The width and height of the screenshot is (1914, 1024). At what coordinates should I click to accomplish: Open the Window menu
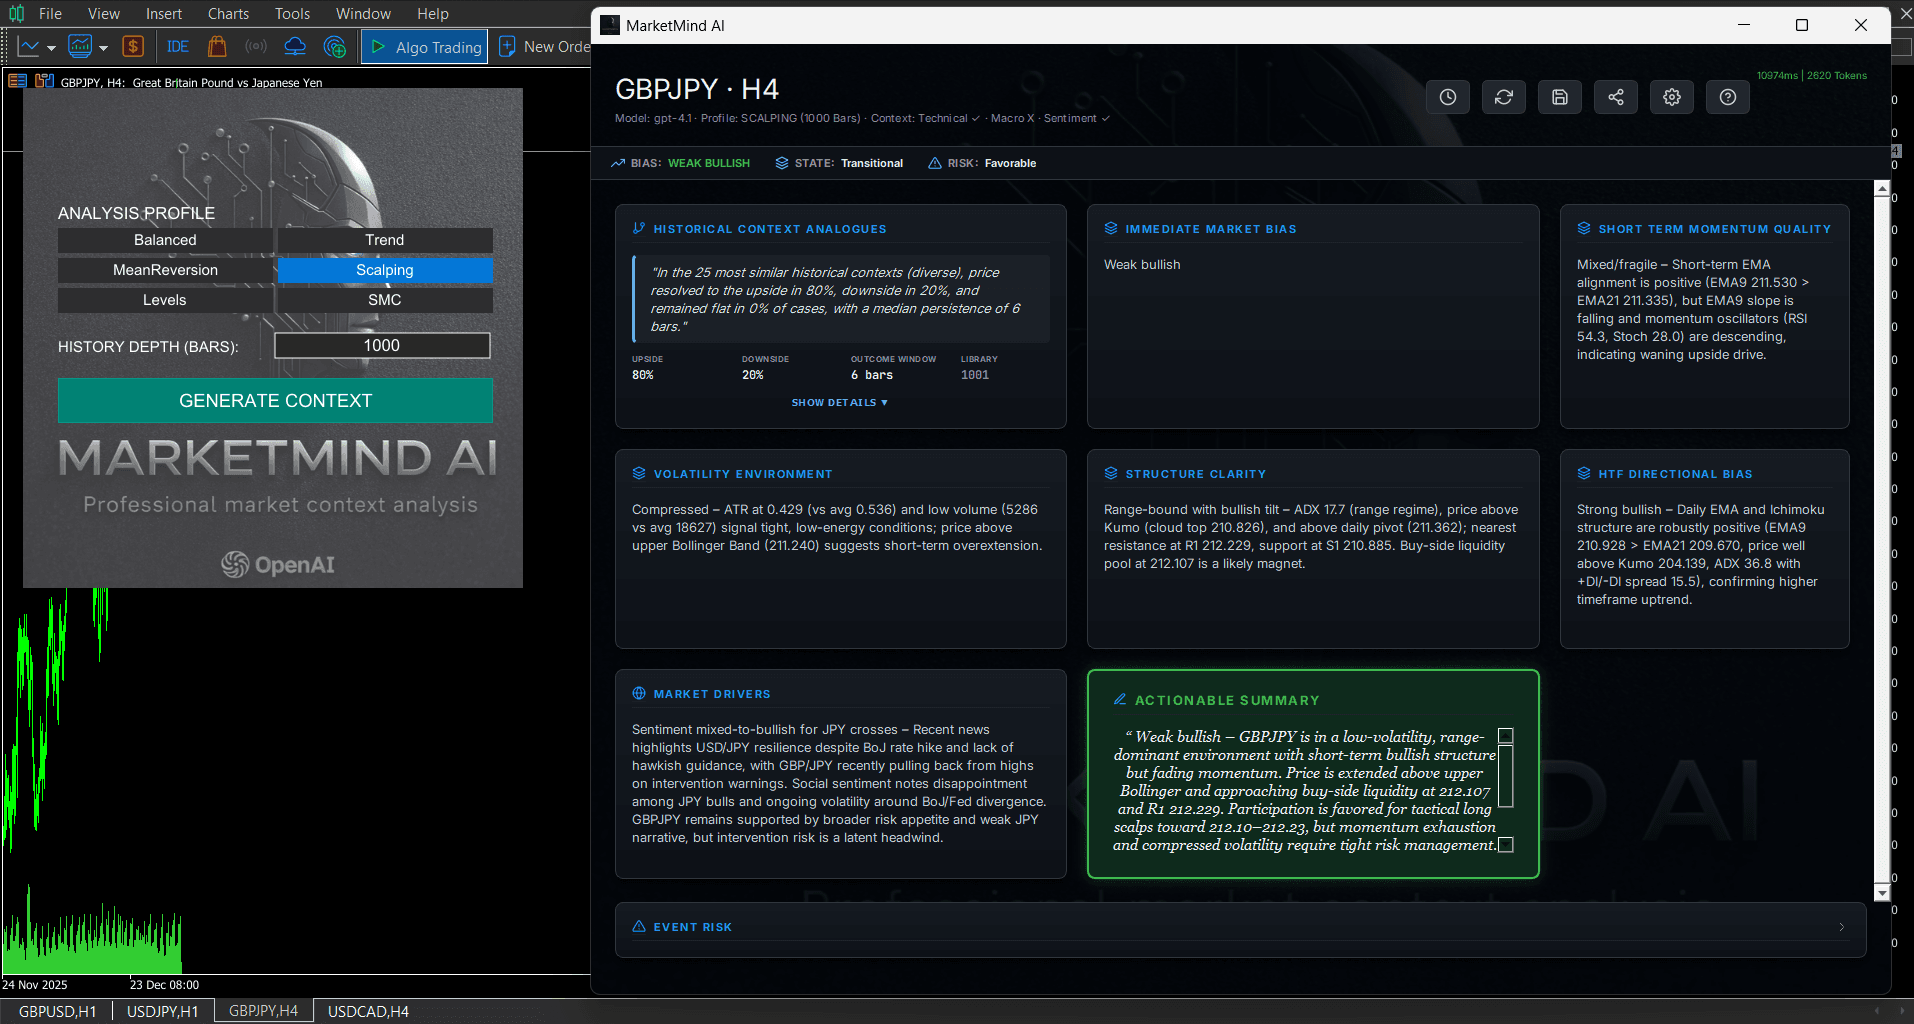tap(363, 13)
